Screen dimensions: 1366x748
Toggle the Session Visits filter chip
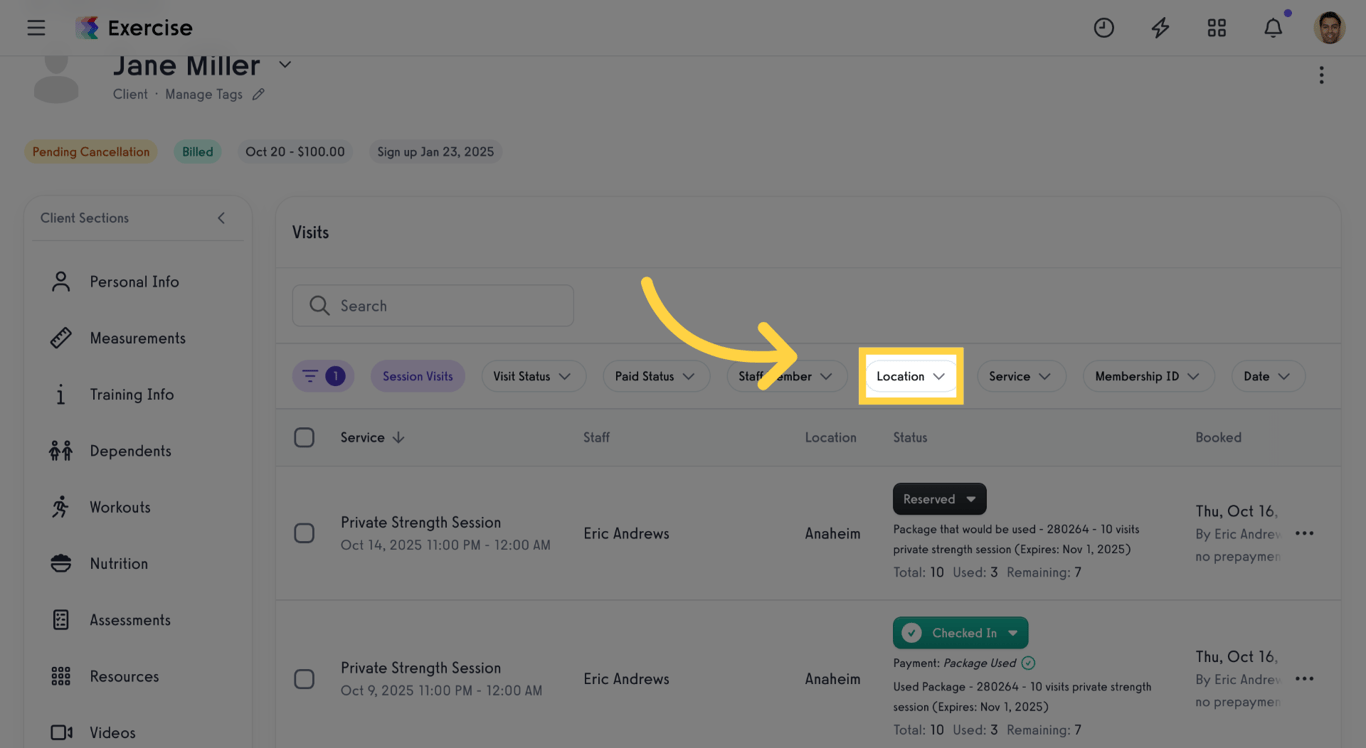pyautogui.click(x=418, y=376)
